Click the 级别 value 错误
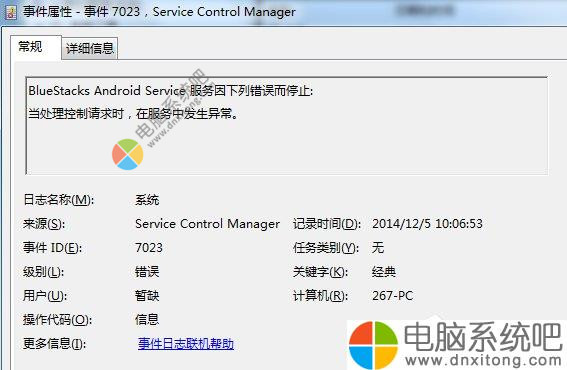 click(x=147, y=272)
